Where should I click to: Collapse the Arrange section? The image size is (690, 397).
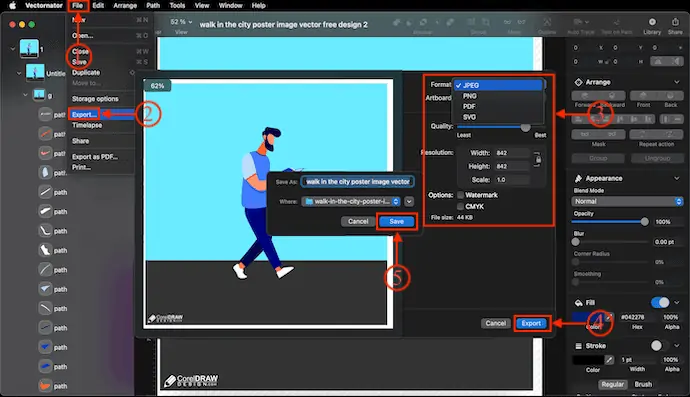[x=677, y=82]
